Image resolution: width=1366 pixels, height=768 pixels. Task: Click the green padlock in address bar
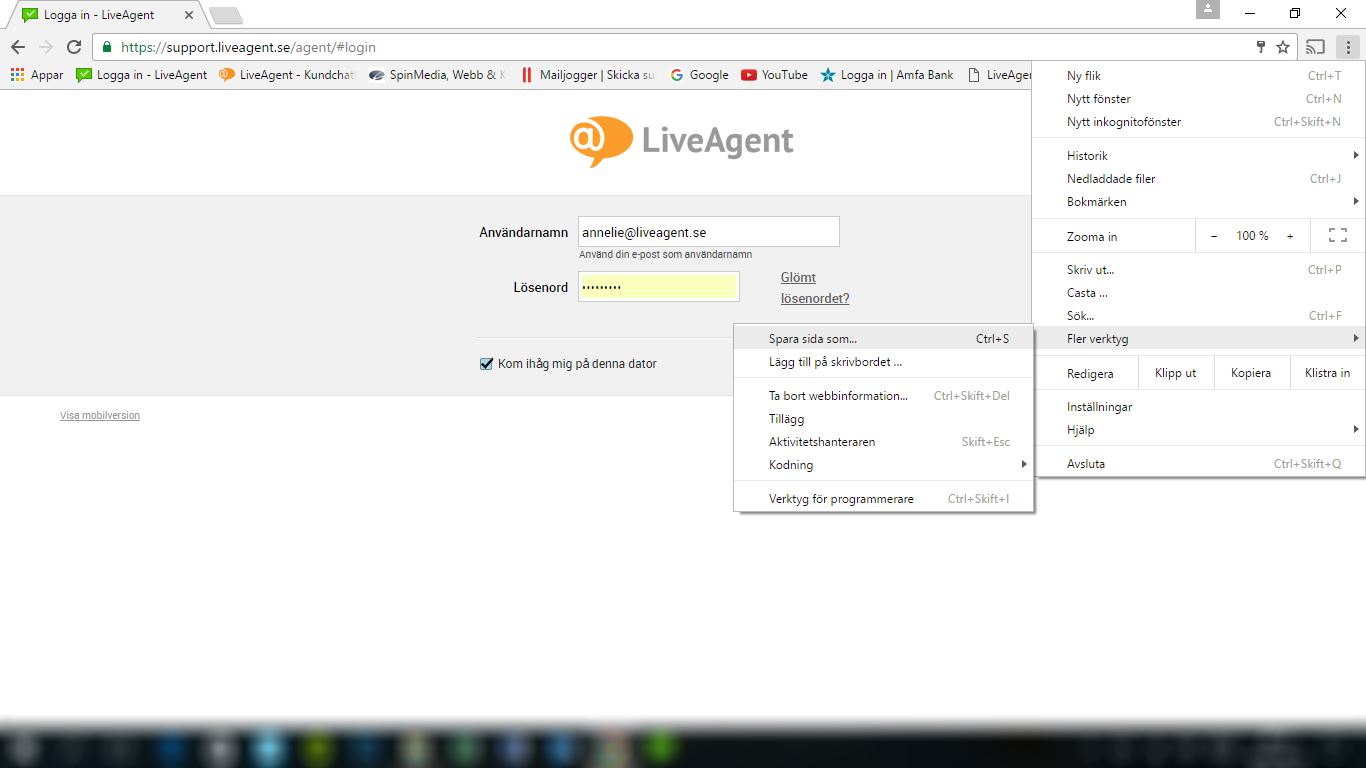107,47
